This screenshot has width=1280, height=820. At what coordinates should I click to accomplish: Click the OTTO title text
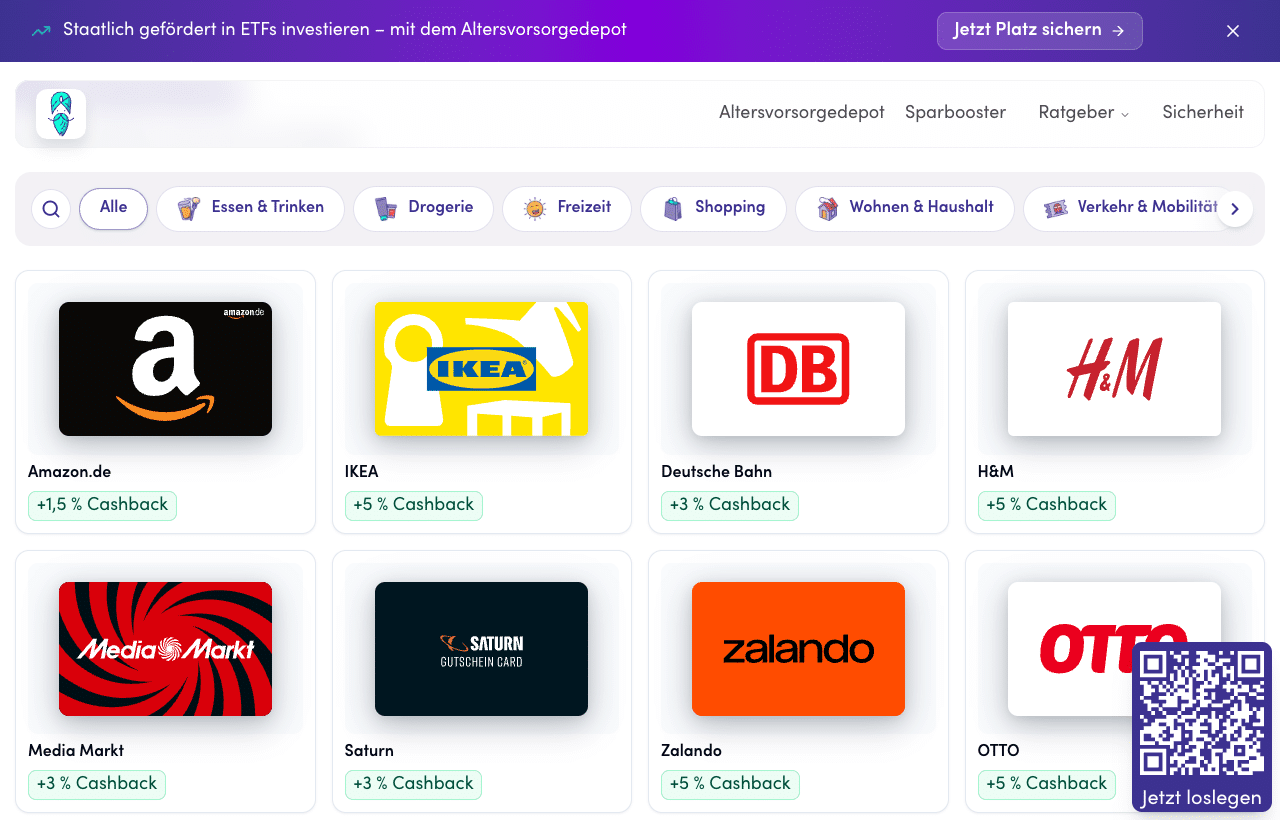(998, 751)
